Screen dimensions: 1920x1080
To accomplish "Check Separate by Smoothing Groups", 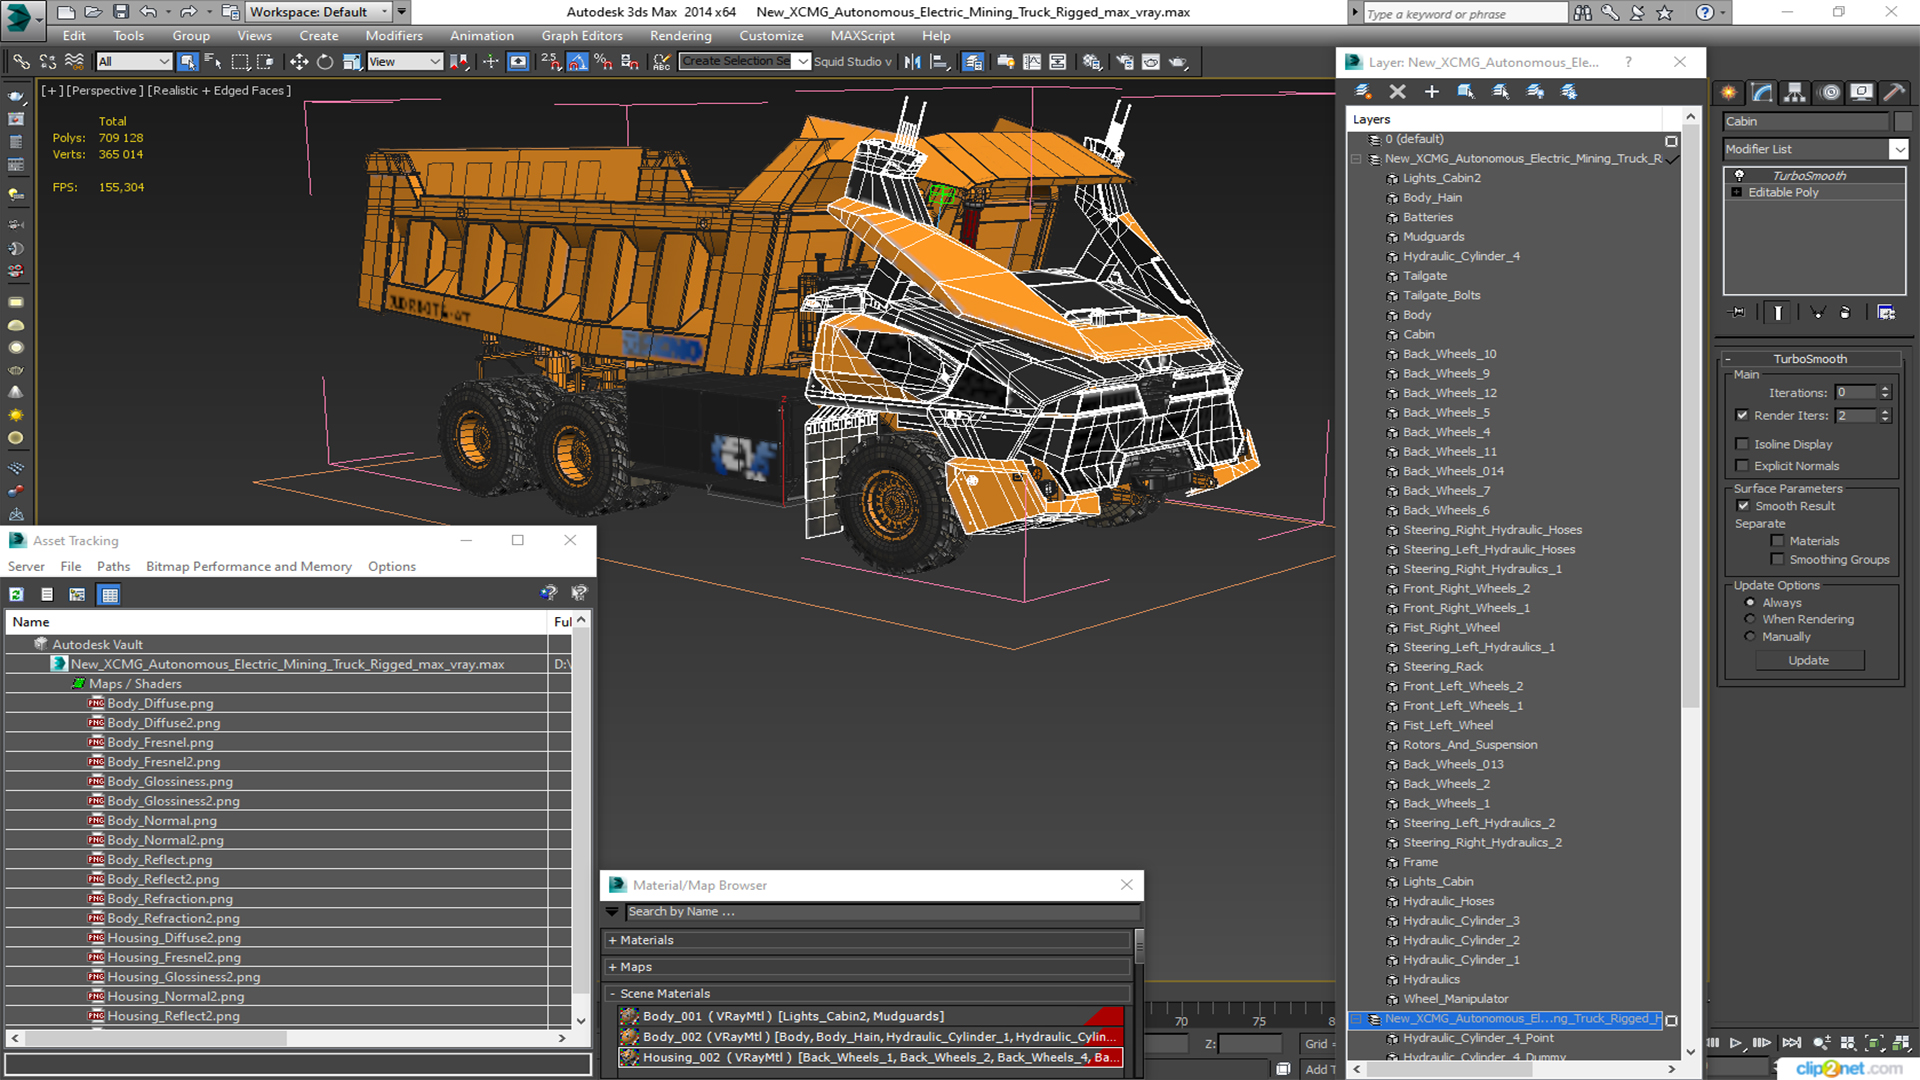I will point(1777,560).
